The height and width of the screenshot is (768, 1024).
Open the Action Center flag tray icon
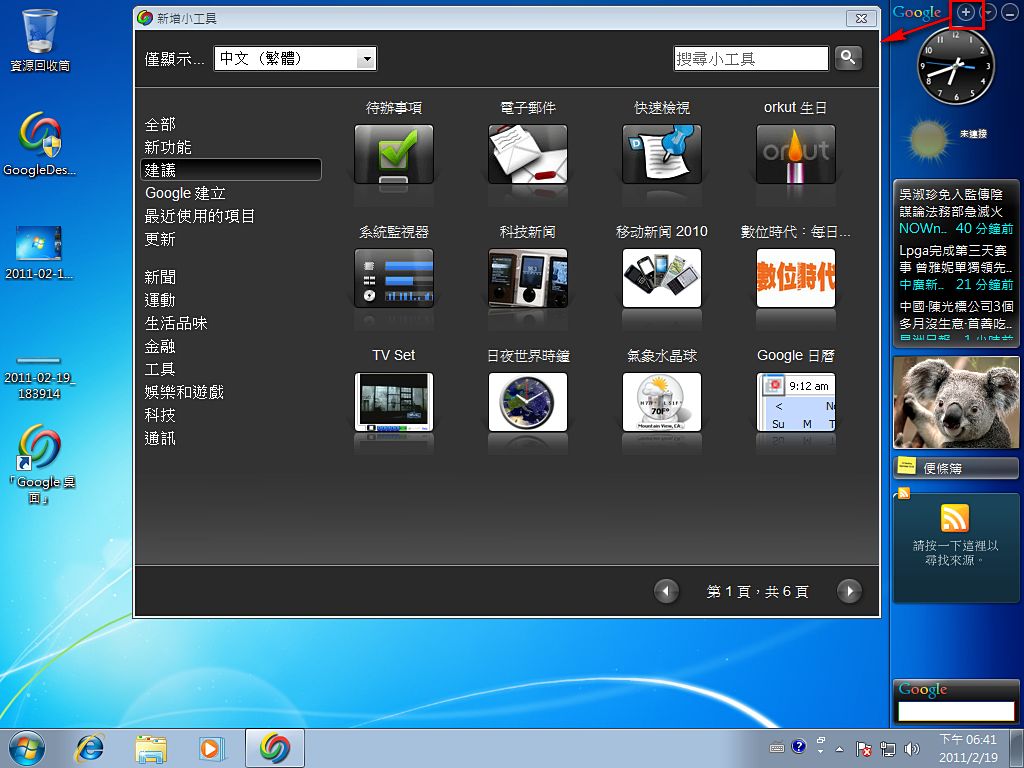[863, 748]
